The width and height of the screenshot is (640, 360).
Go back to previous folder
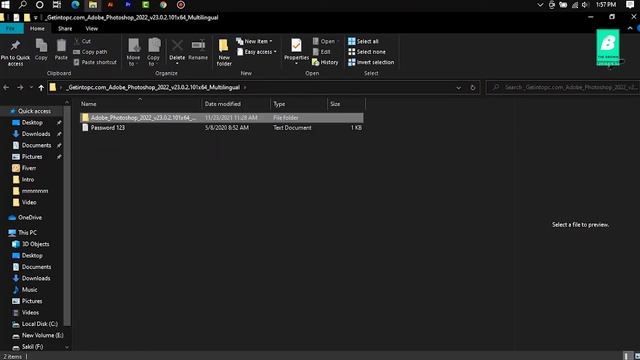[x=6, y=87]
